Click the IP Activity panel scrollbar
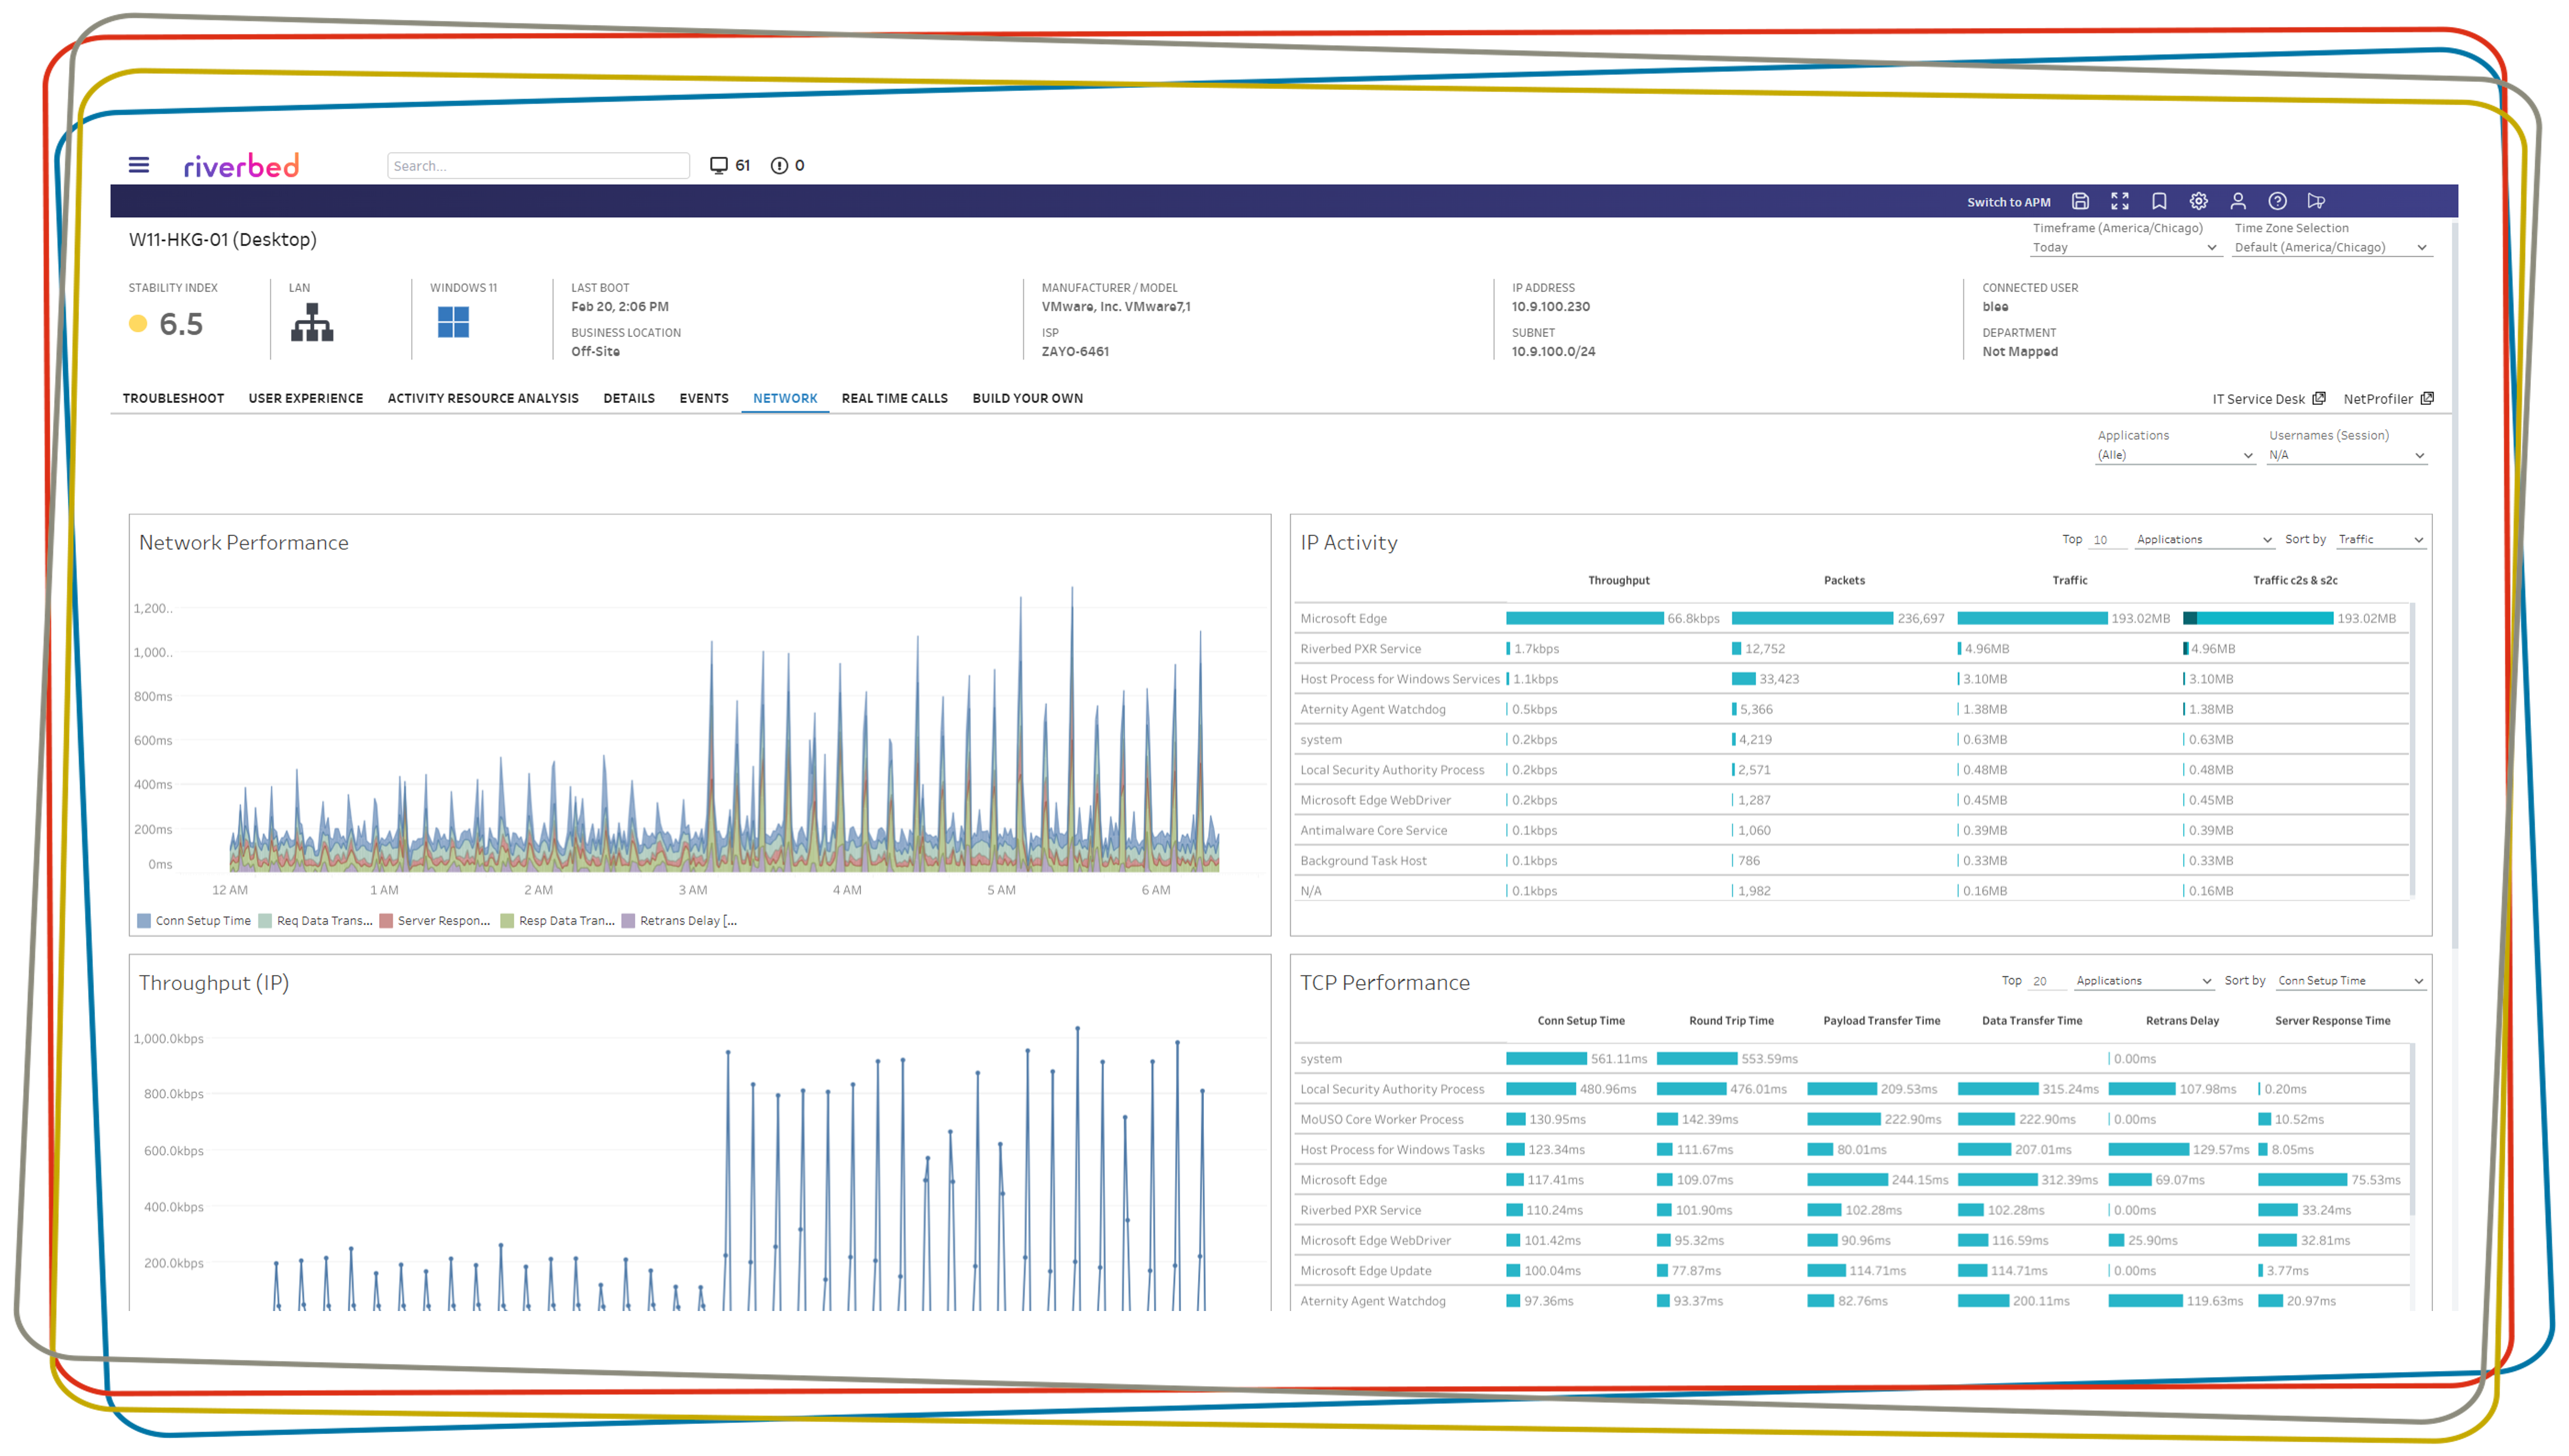 pyautogui.click(x=2413, y=750)
